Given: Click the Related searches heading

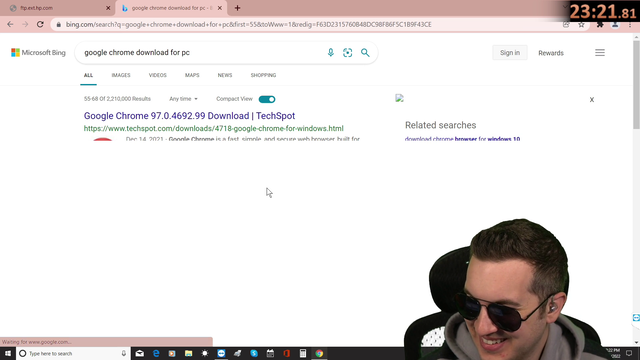Looking at the screenshot, I should [440, 125].
